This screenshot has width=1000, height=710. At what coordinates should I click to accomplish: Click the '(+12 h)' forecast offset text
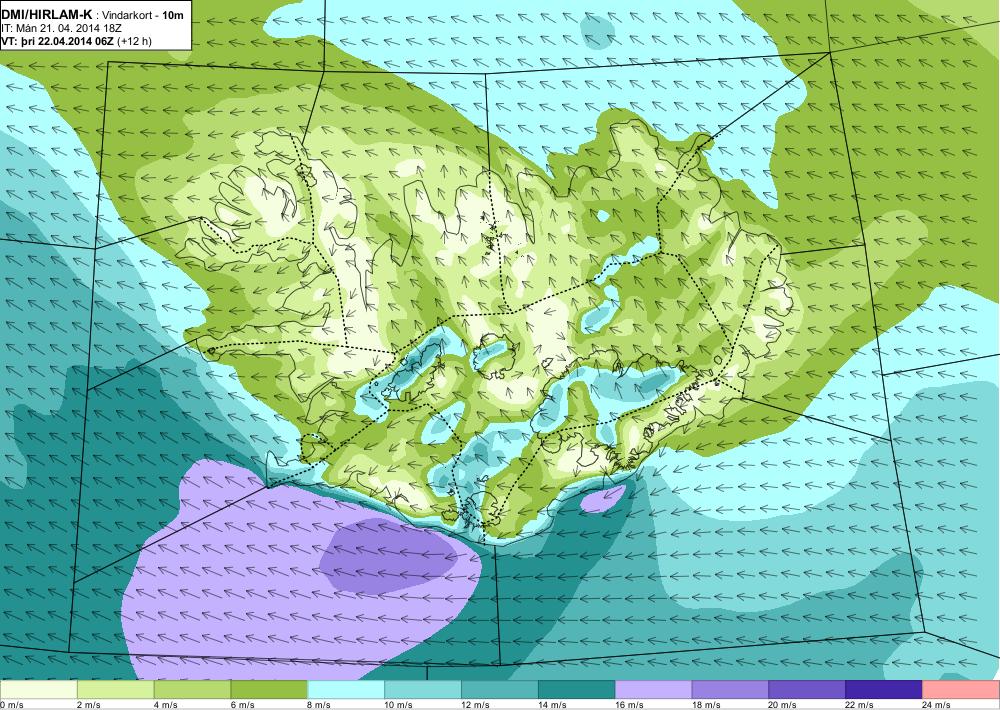click(135, 41)
